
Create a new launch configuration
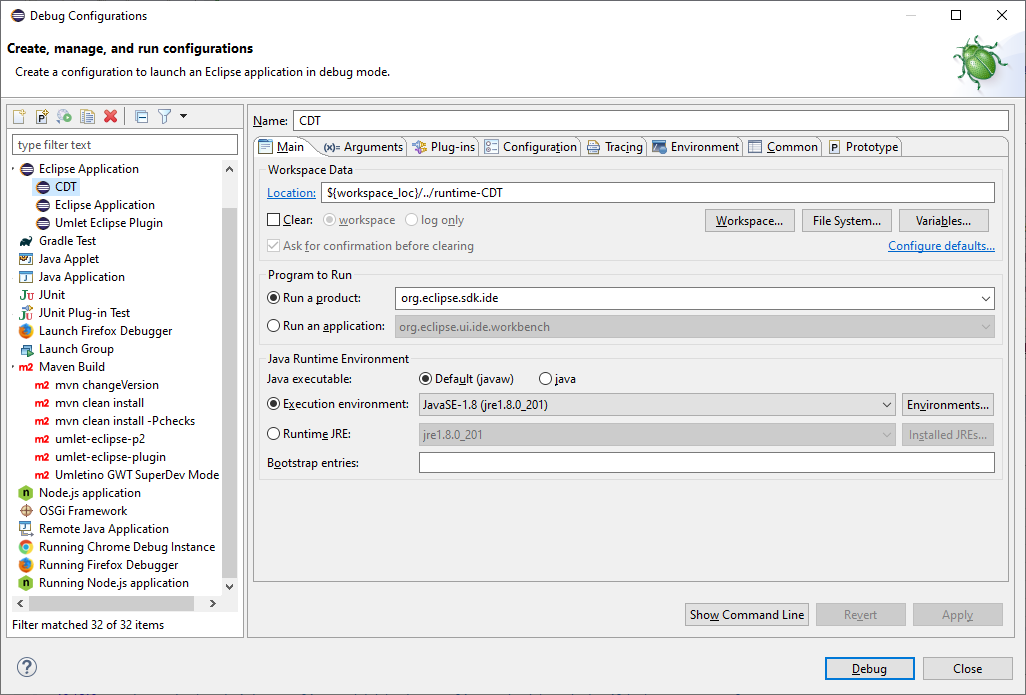[19, 116]
